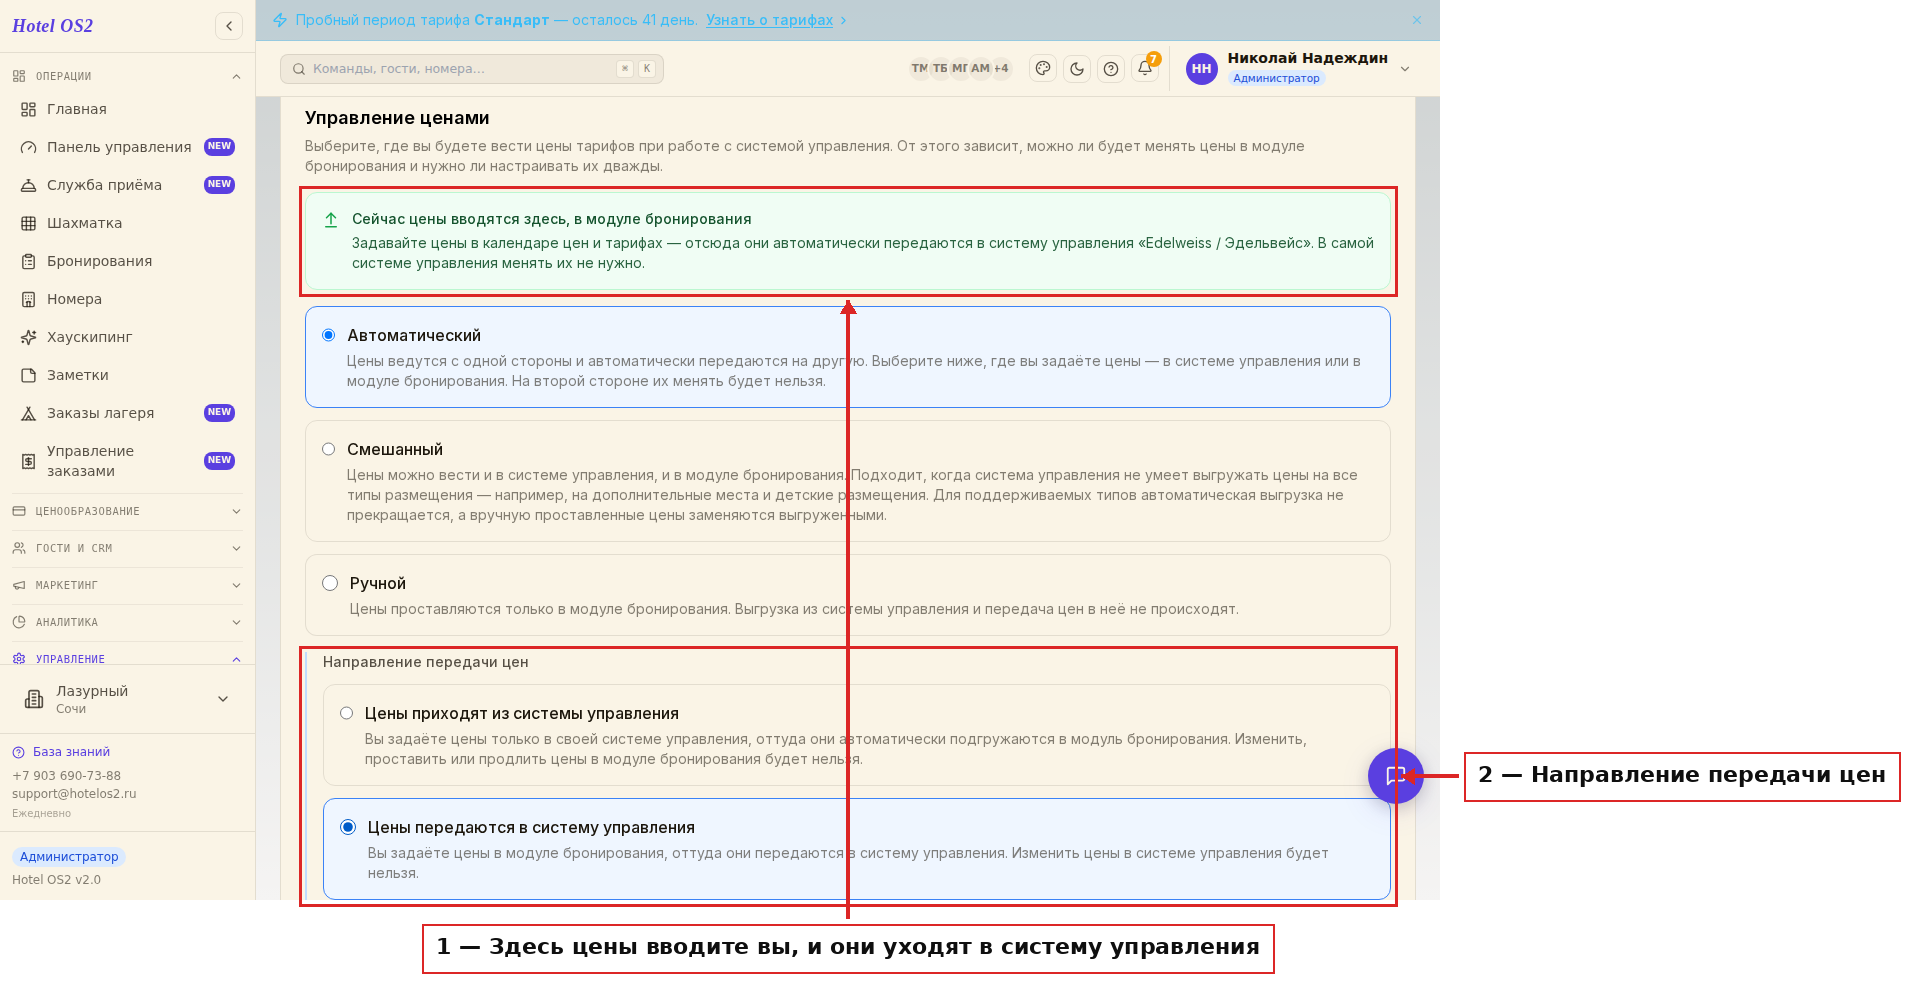
Task: Open the floating chat support button
Action: pos(1395,776)
